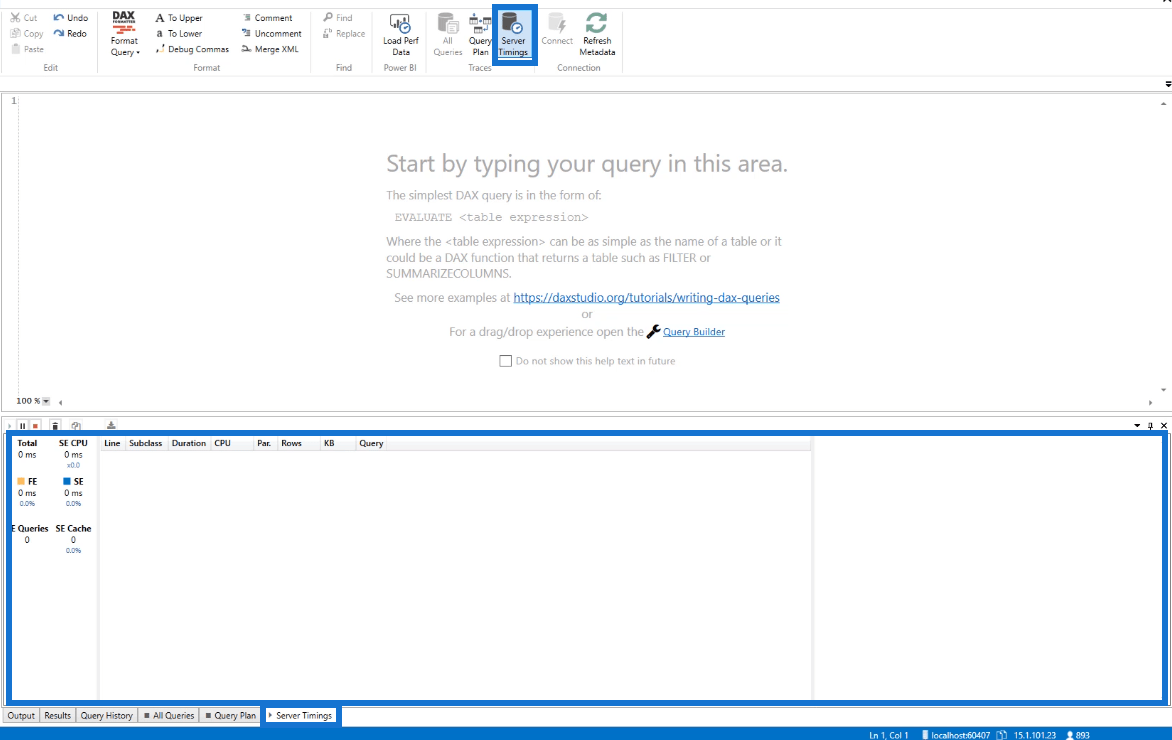
Task: Open the Query Plan bottom tab
Action: [x=230, y=715]
